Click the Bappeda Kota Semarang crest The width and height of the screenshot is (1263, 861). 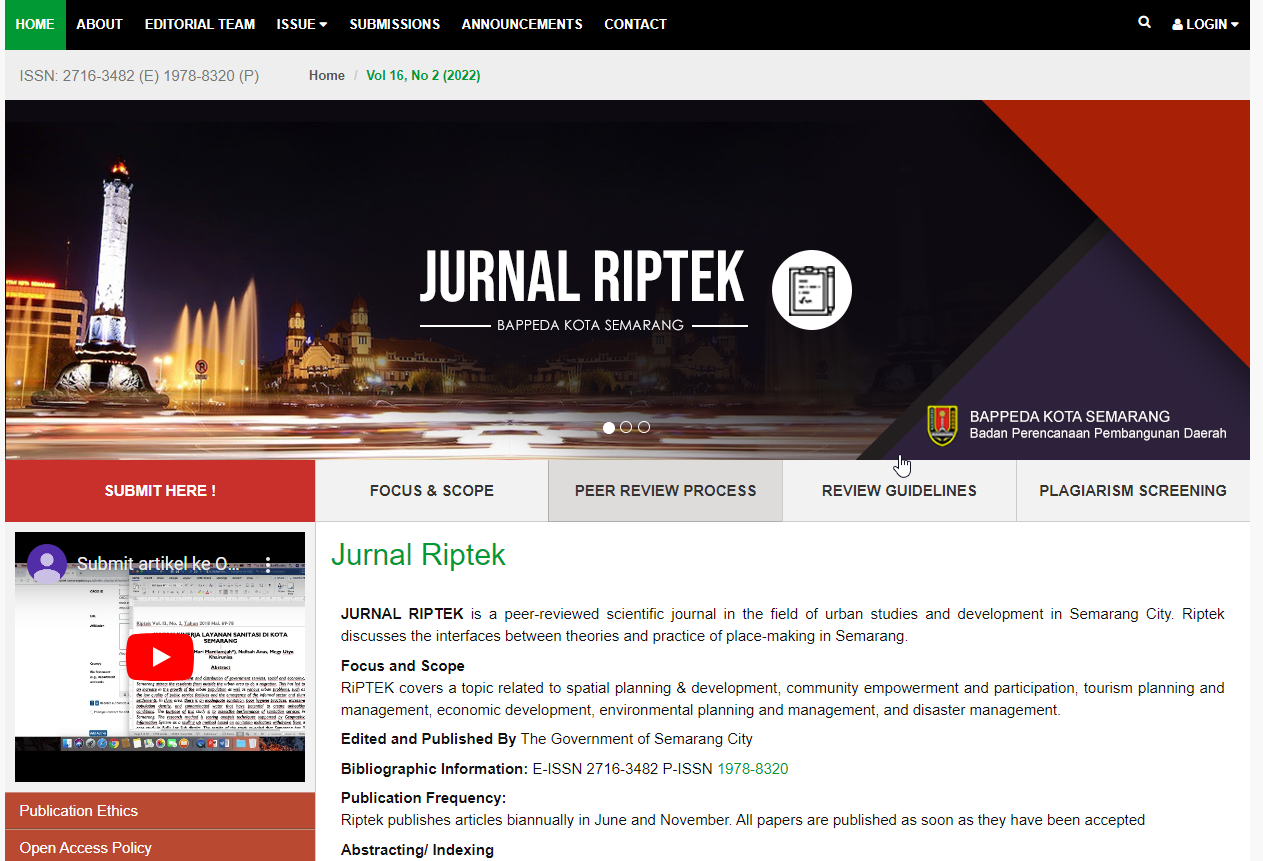tap(942, 425)
